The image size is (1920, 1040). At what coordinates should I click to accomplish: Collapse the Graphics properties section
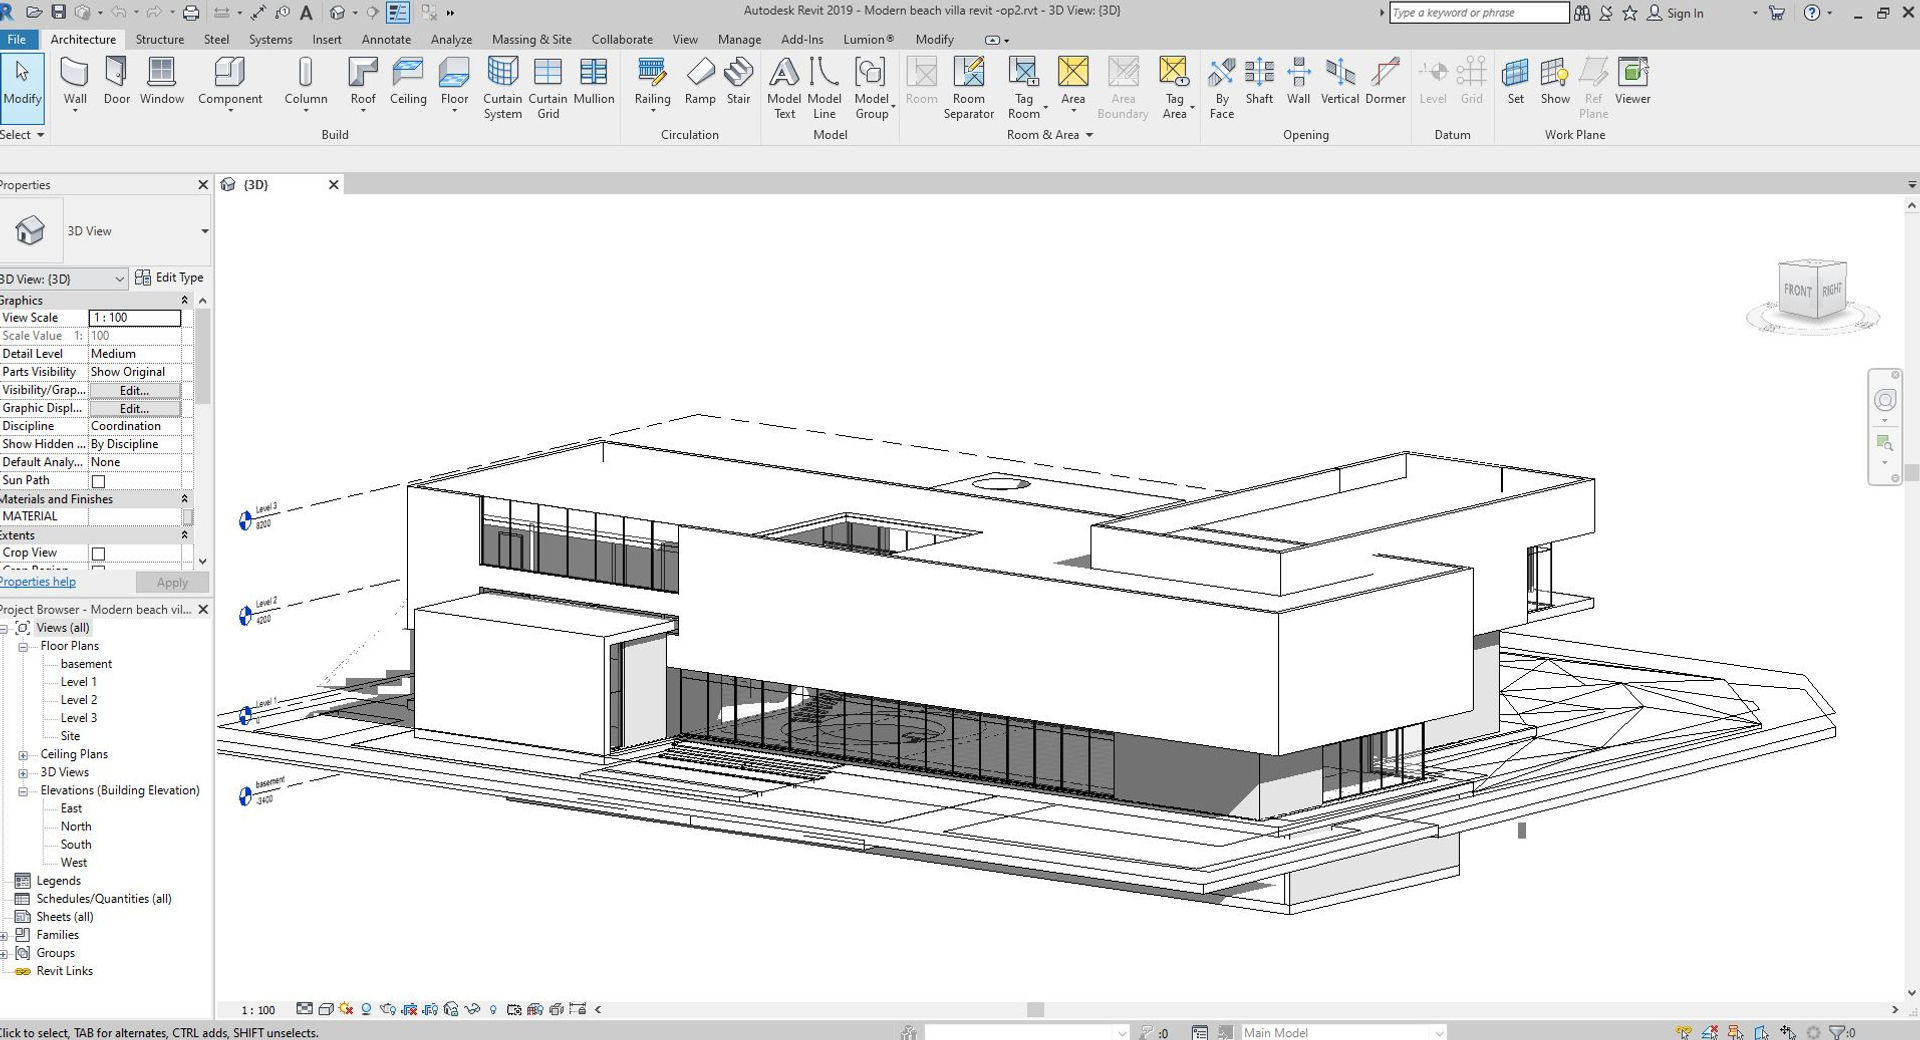[184, 300]
